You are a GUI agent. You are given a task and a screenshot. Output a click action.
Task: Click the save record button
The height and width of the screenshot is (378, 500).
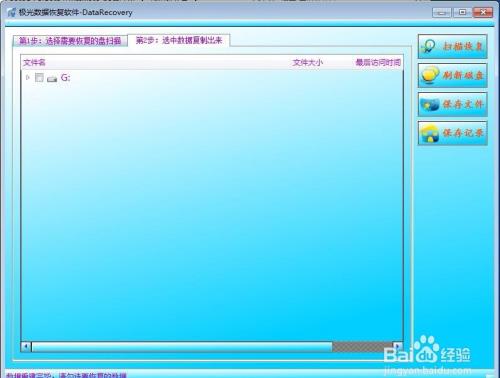[452, 133]
